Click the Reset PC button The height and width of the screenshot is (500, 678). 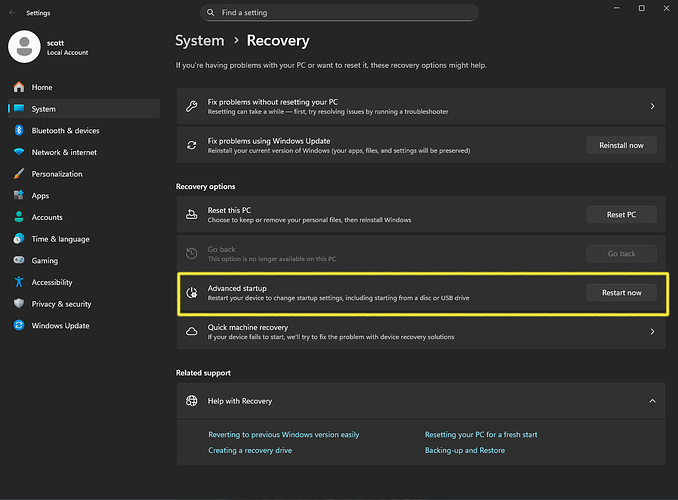tap(621, 214)
